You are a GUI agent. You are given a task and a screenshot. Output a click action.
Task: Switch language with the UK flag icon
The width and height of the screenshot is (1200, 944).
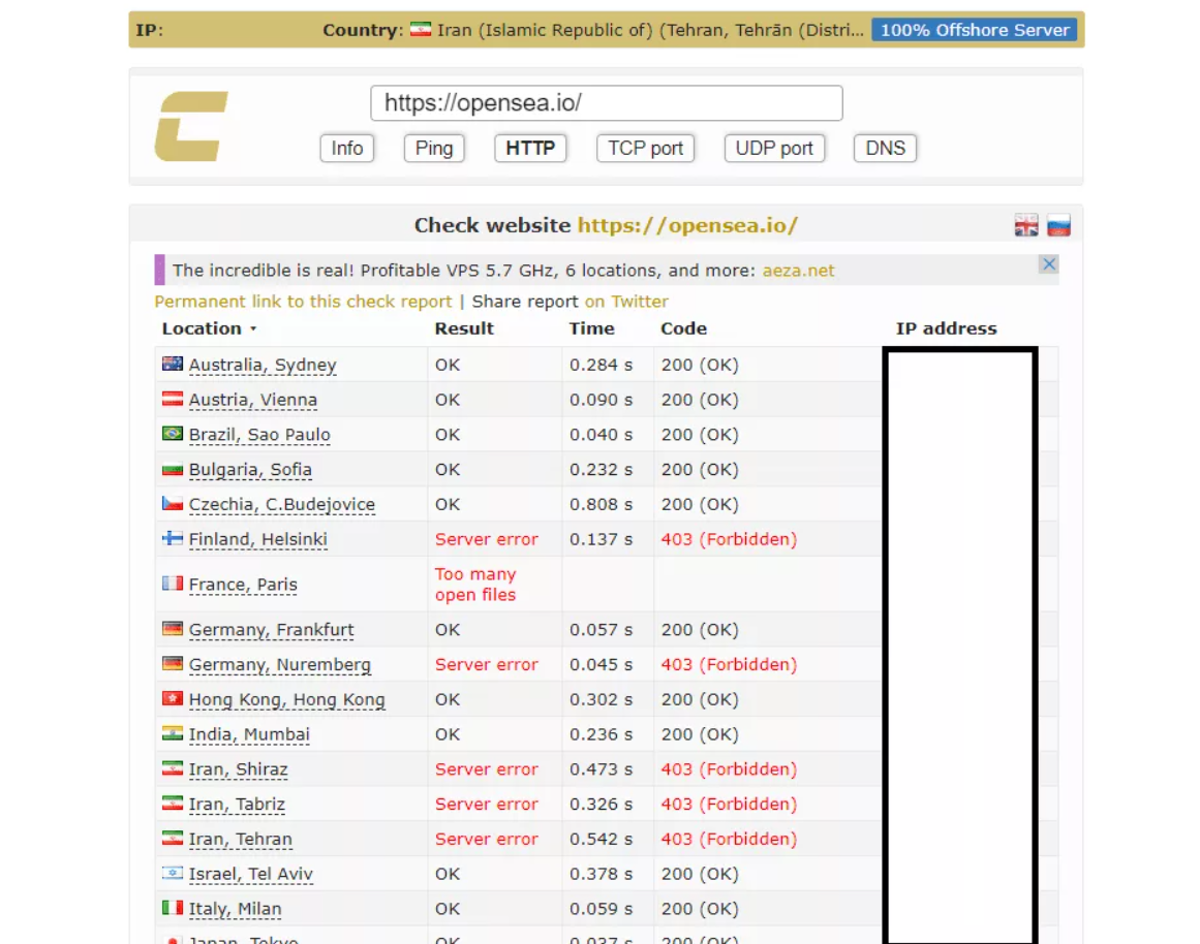click(1026, 226)
